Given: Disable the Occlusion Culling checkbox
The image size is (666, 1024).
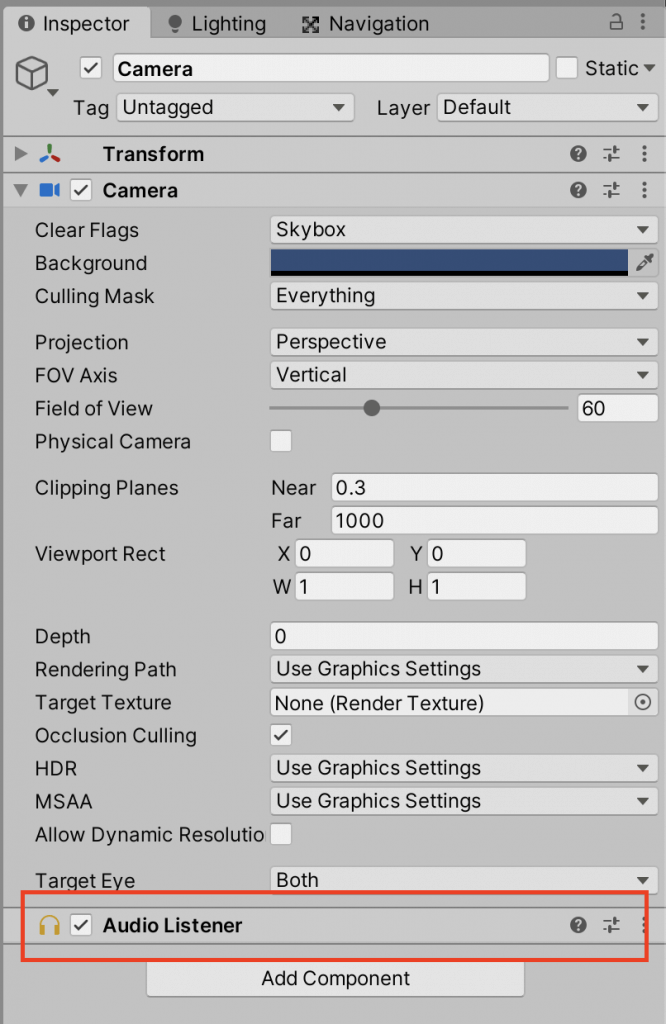Looking at the screenshot, I should pos(281,735).
